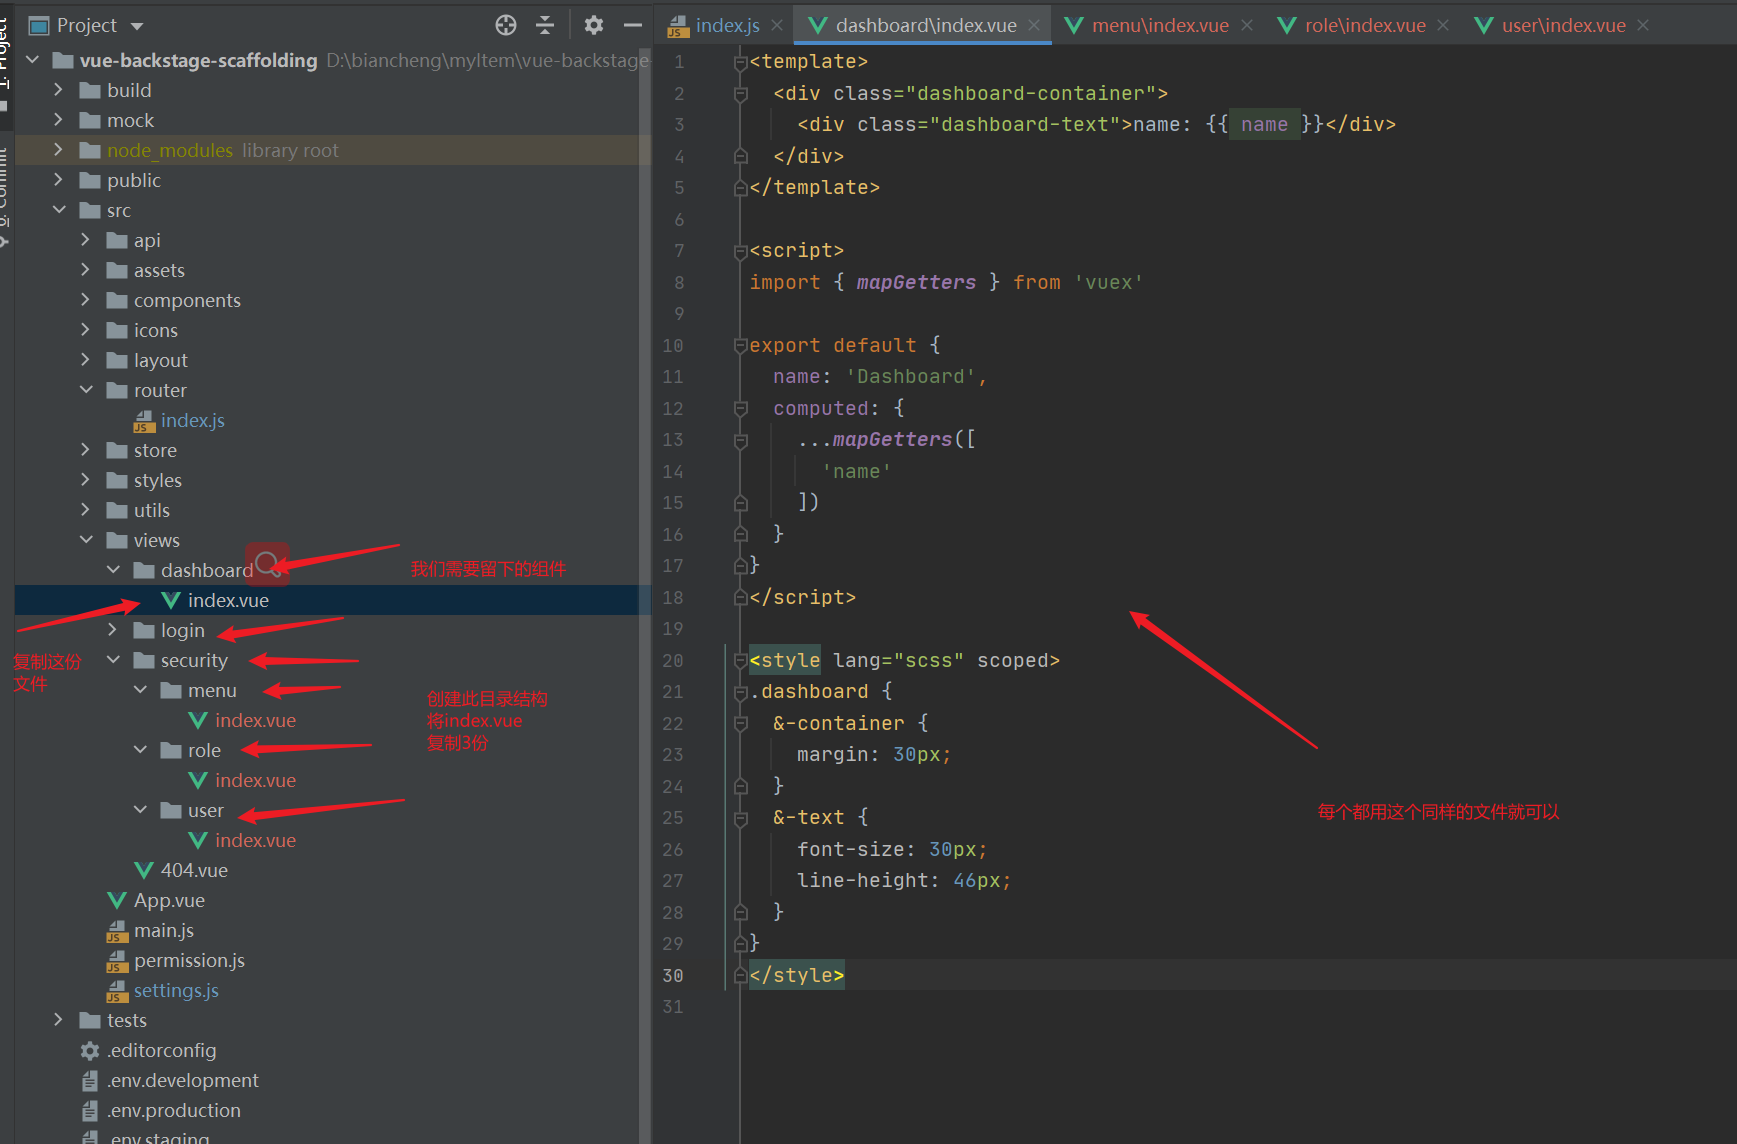Image resolution: width=1737 pixels, height=1144 pixels.
Task: Select the .editorconfig file
Action: (161, 1050)
